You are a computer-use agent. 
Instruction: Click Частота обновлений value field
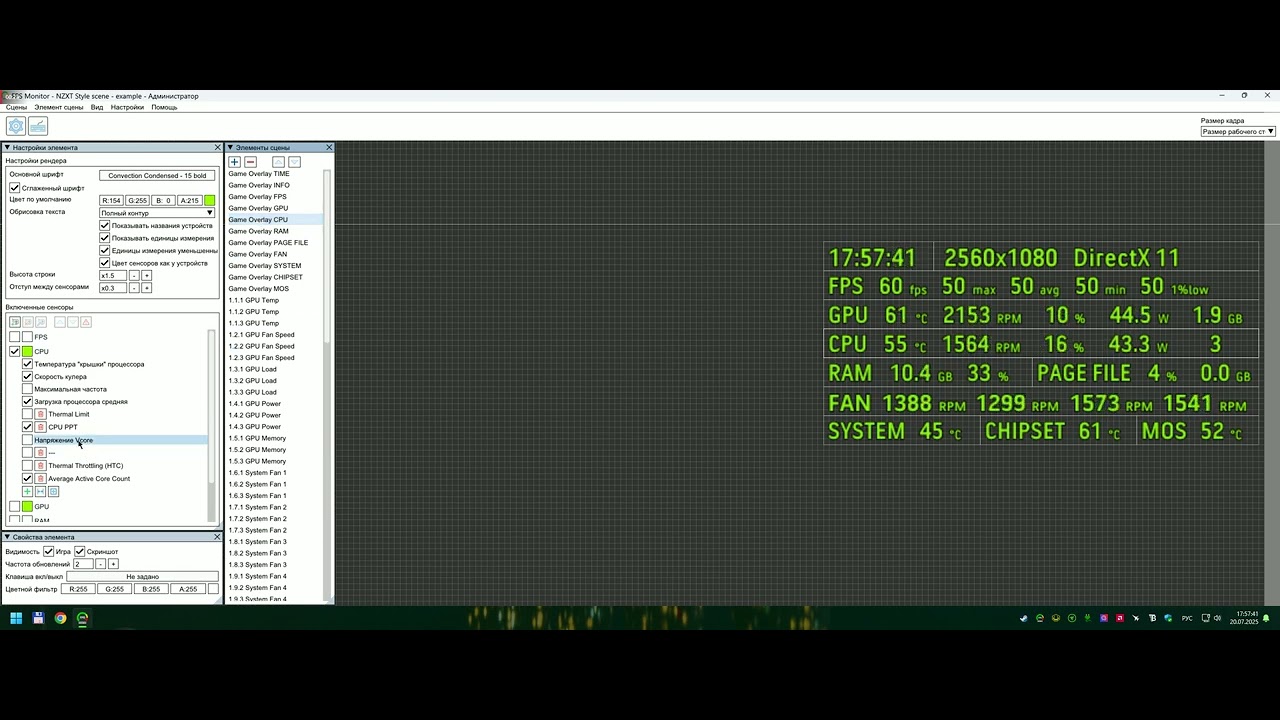pyautogui.click(x=83, y=564)
